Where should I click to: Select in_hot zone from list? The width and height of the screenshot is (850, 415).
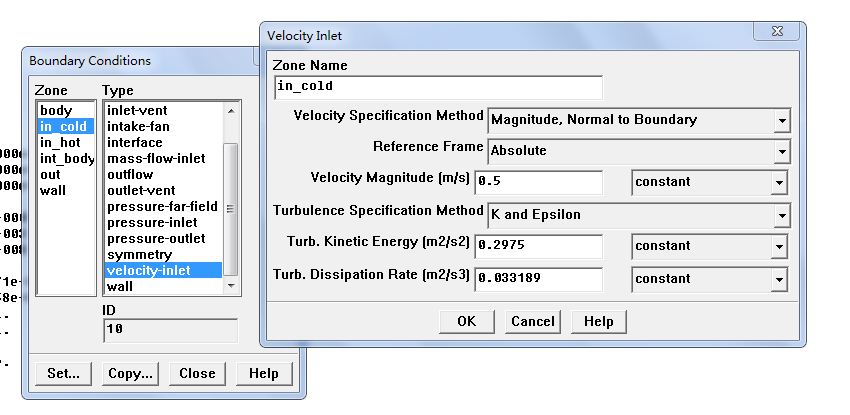[60, 142]
